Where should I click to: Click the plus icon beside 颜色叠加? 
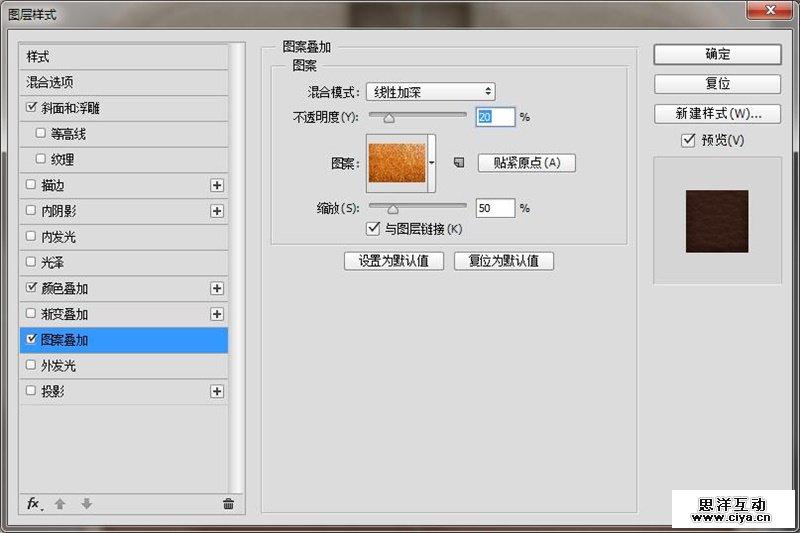[x=217, y=288]
